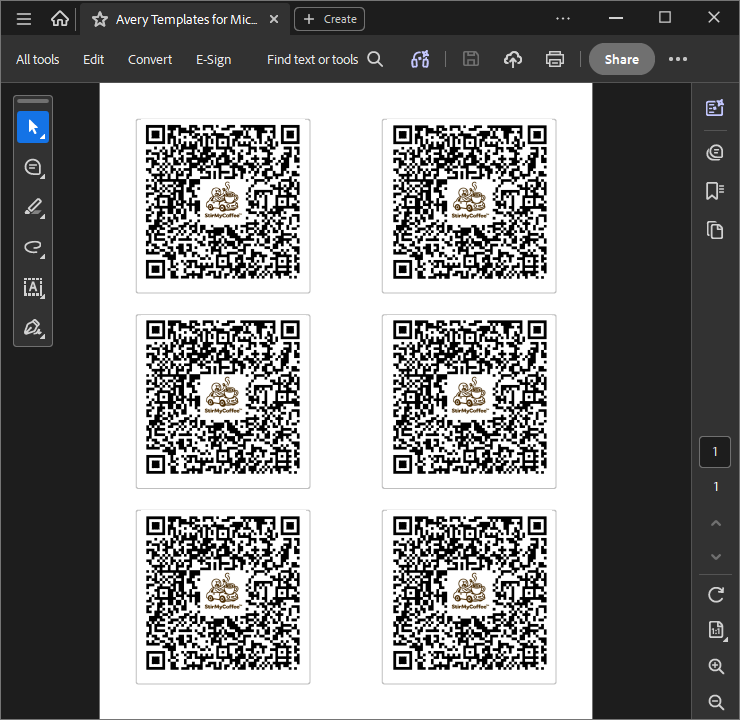Open the Convert menu
The height and width of the screenshot is (720, 740).
click(150, 59)
